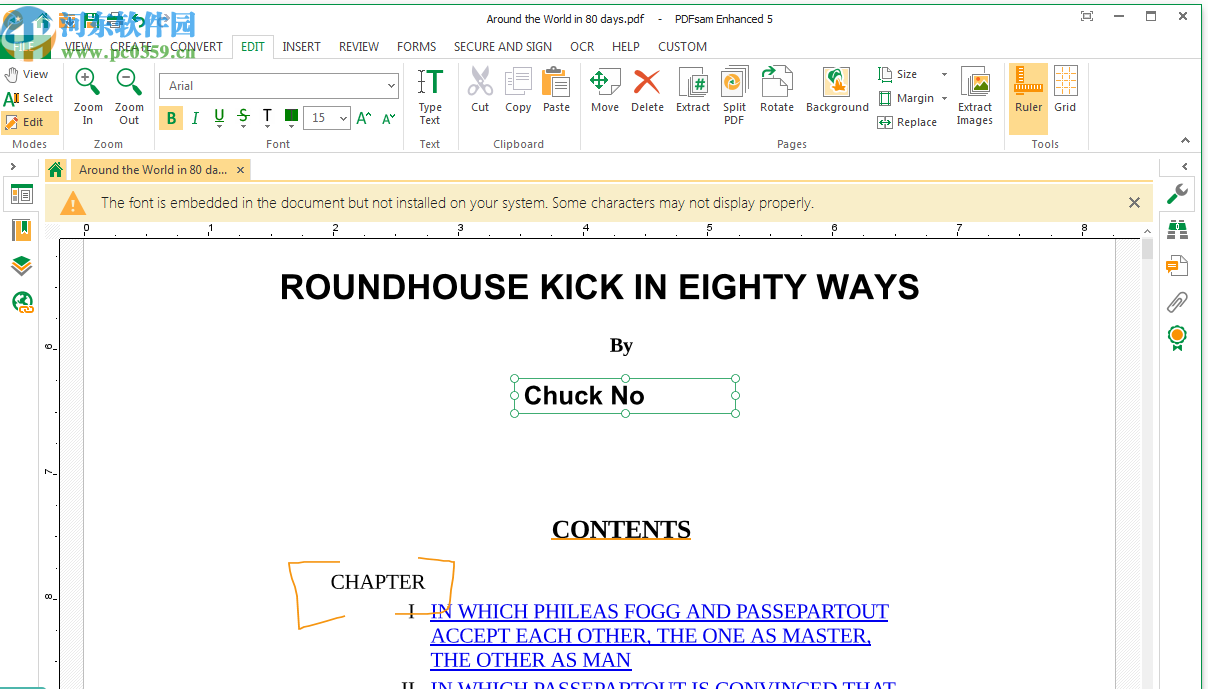This screenshot has width=1208, height=689.
Task: Click the Copy icon in Clipboard group
Action: [x=518, y=82]
